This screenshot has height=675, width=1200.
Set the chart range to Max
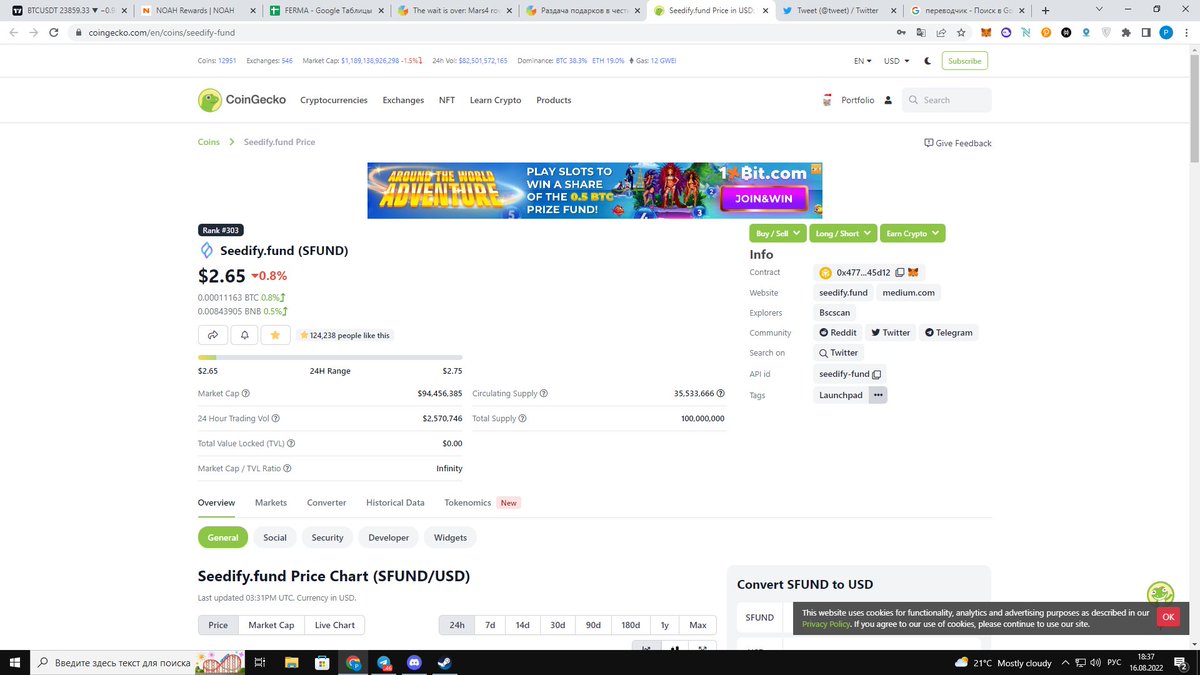tap(698, 625)
